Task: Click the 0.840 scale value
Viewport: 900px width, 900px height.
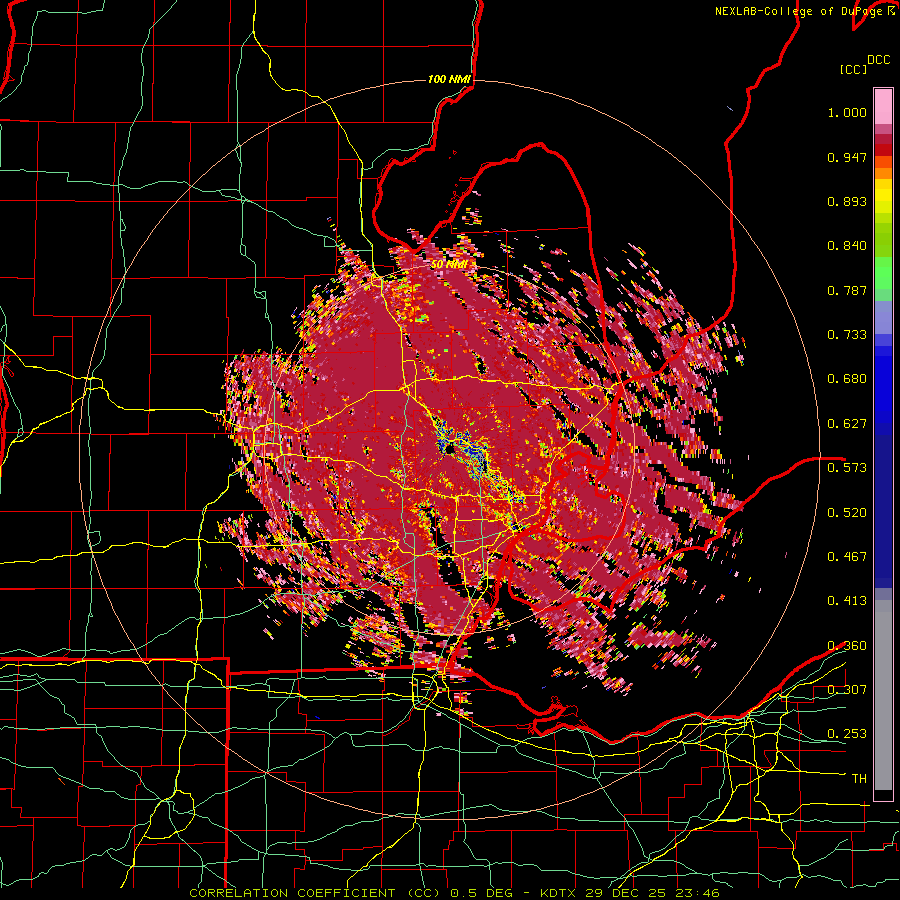Action: coord(847,246)
